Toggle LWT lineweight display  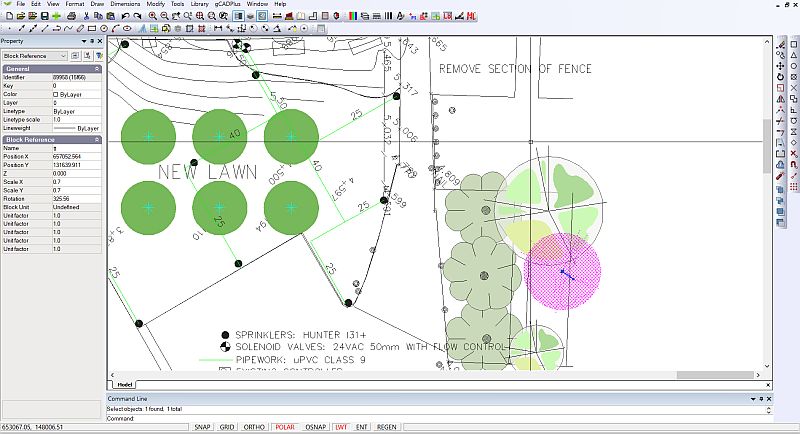click(341, 427)
